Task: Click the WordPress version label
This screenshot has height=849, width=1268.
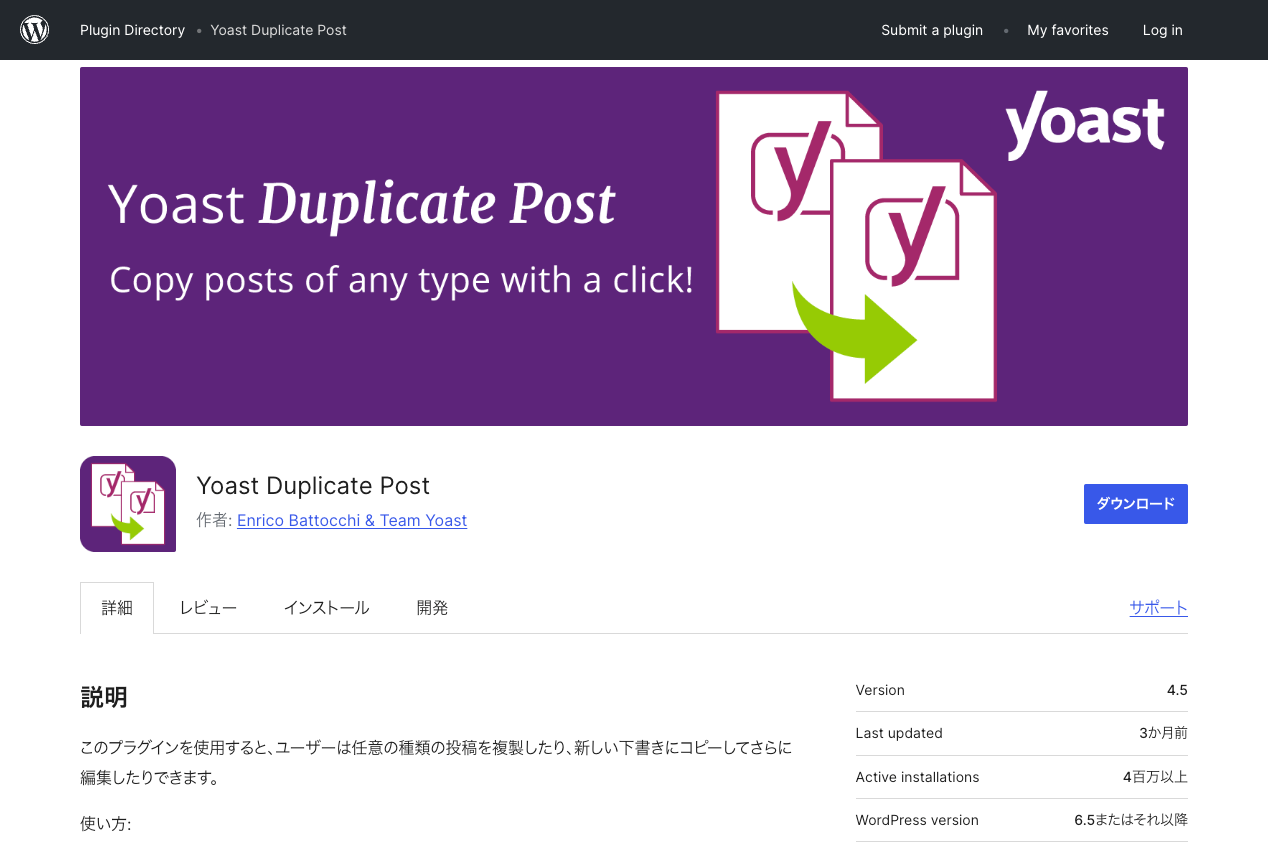Action: tap(917, 820)
